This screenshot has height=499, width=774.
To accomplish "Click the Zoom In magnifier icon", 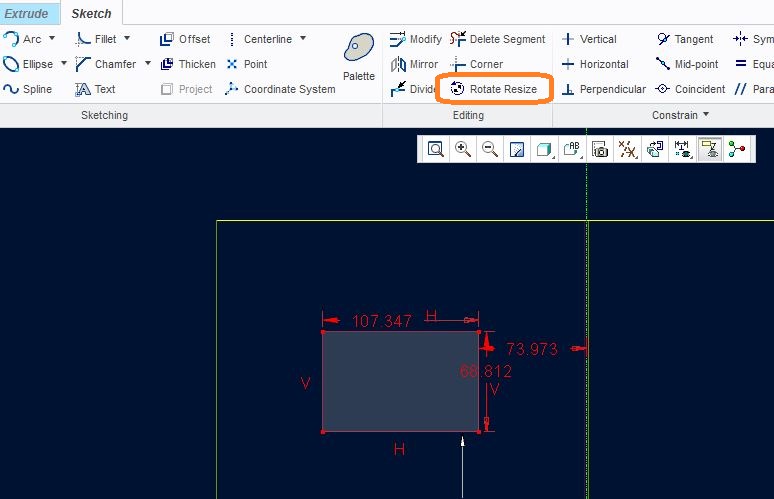I will tap(463, 149).
